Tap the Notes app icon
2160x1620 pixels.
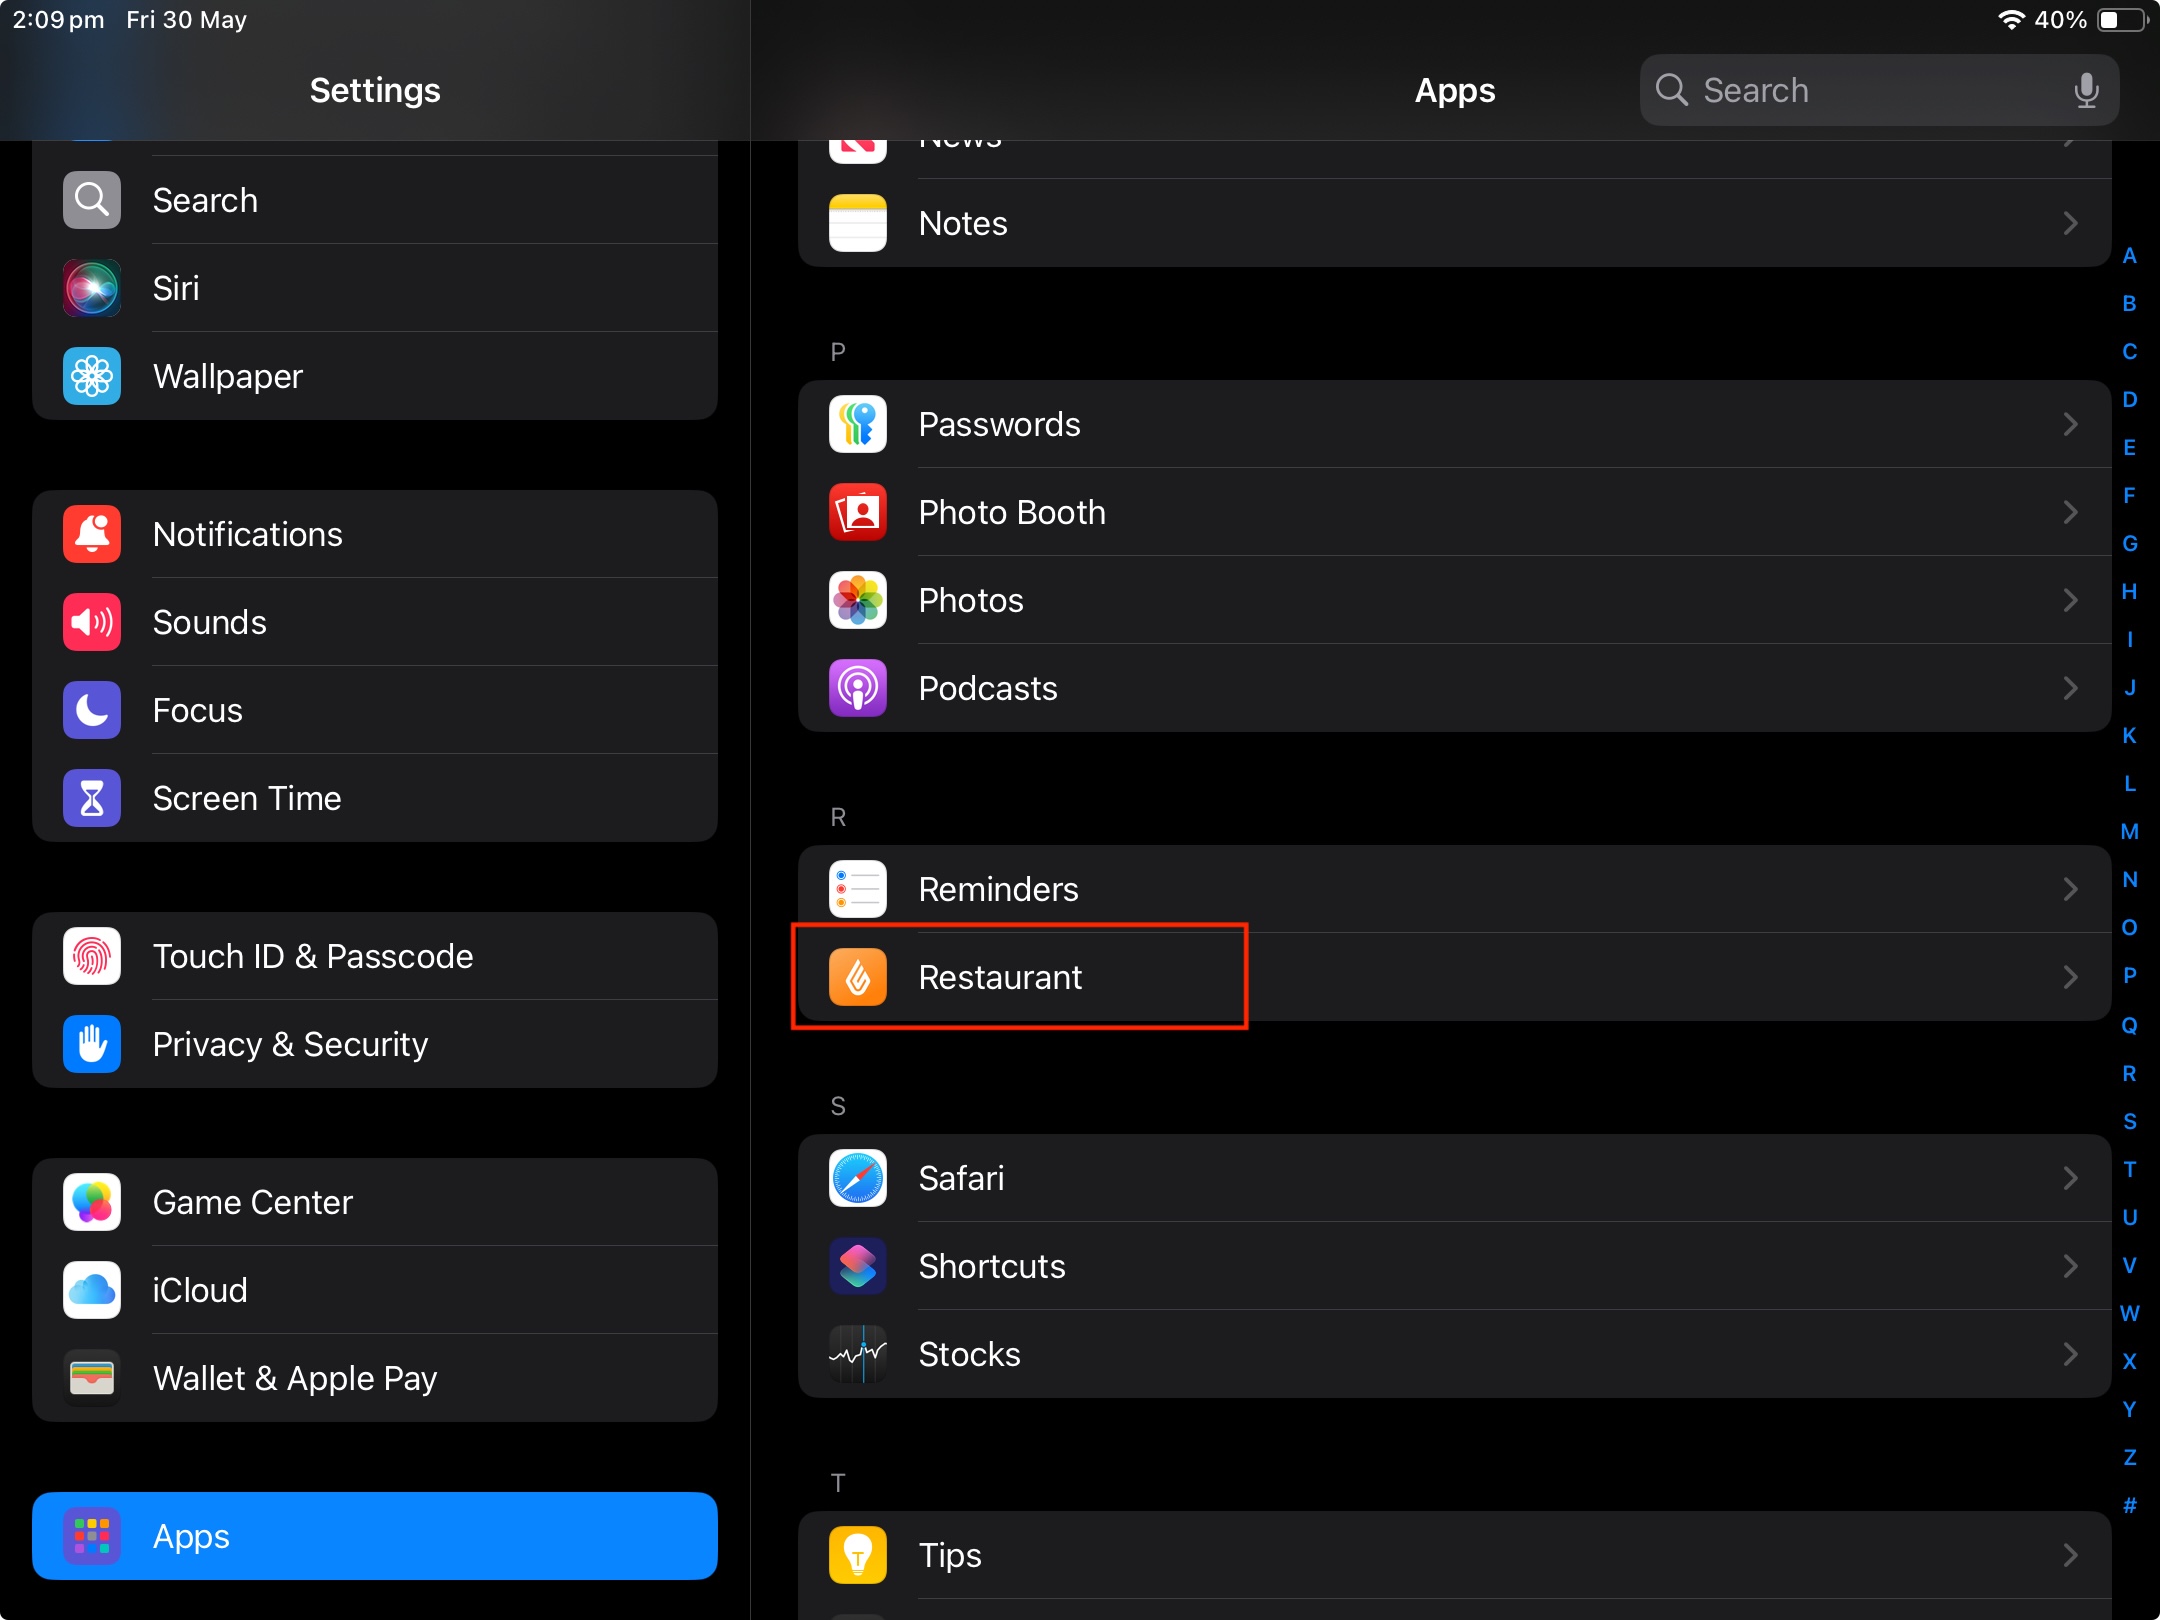click(858, 223)
